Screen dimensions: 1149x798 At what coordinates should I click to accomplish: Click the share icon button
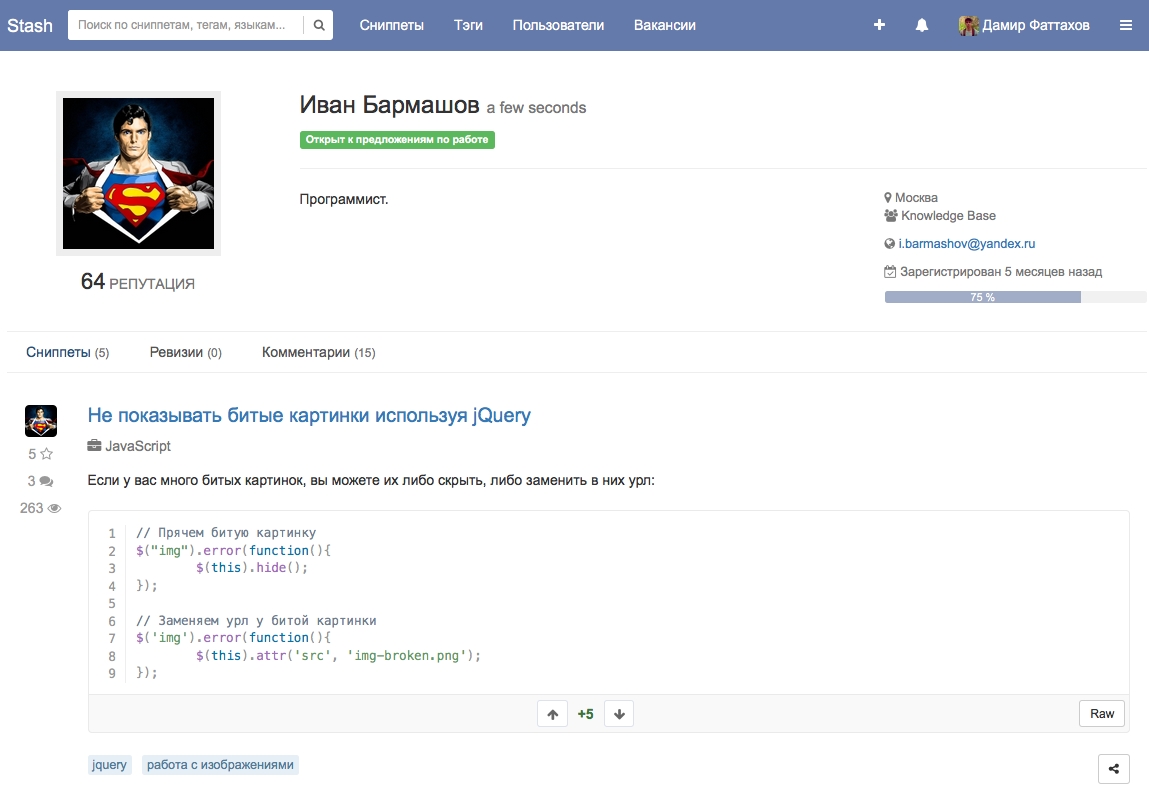pyautogui.click(x=1114, y=769)
